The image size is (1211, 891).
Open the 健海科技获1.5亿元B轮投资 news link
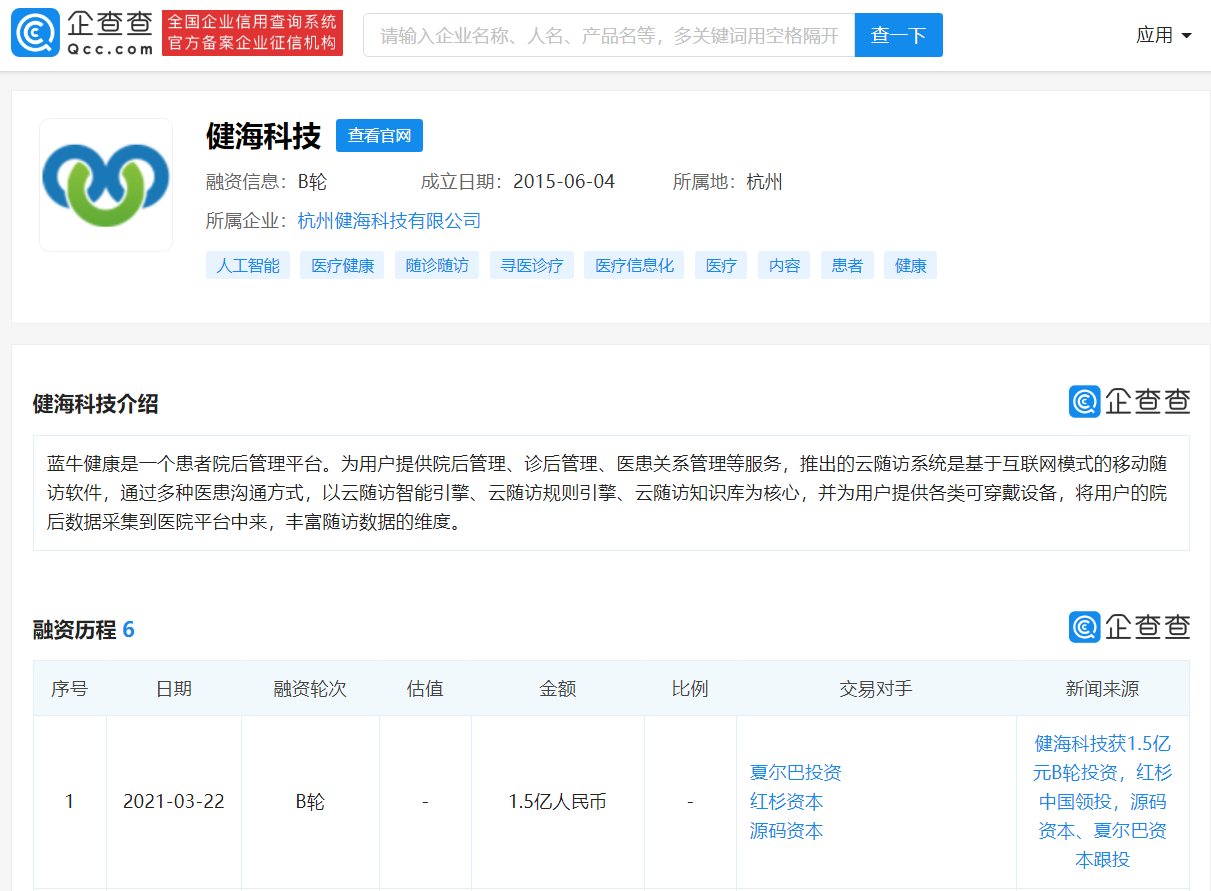point(1102,802)
